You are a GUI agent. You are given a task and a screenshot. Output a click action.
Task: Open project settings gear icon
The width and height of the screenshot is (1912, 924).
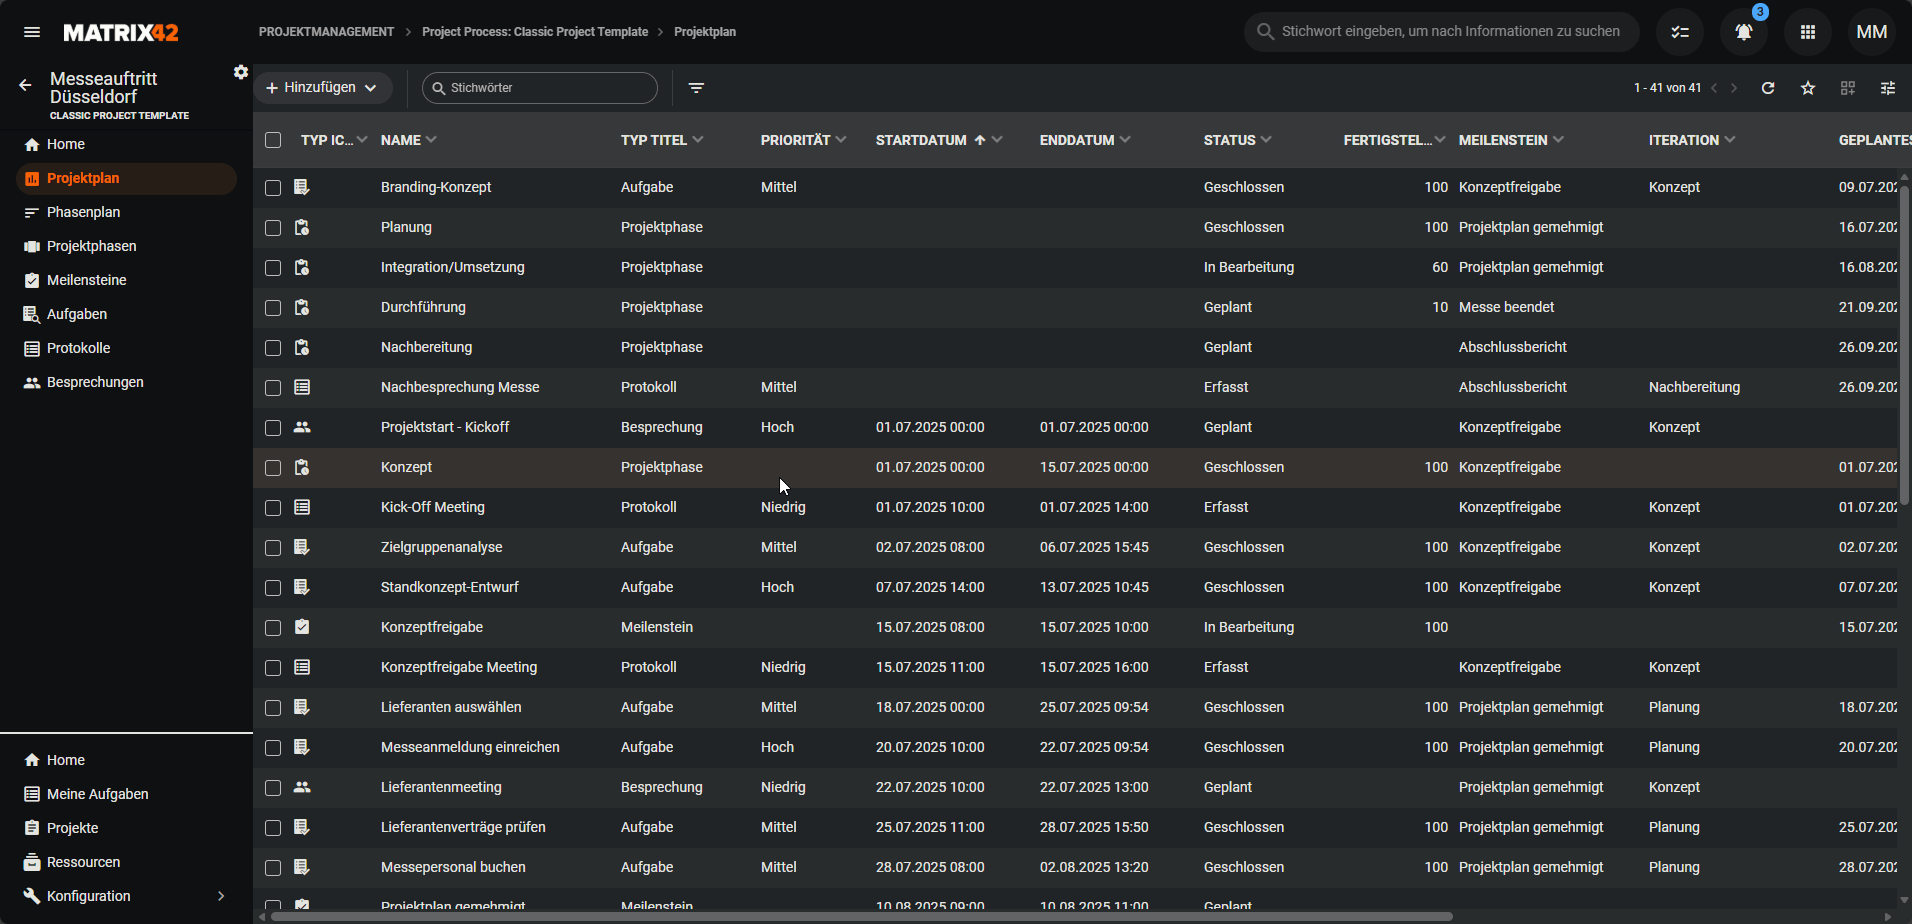point(241,72)
